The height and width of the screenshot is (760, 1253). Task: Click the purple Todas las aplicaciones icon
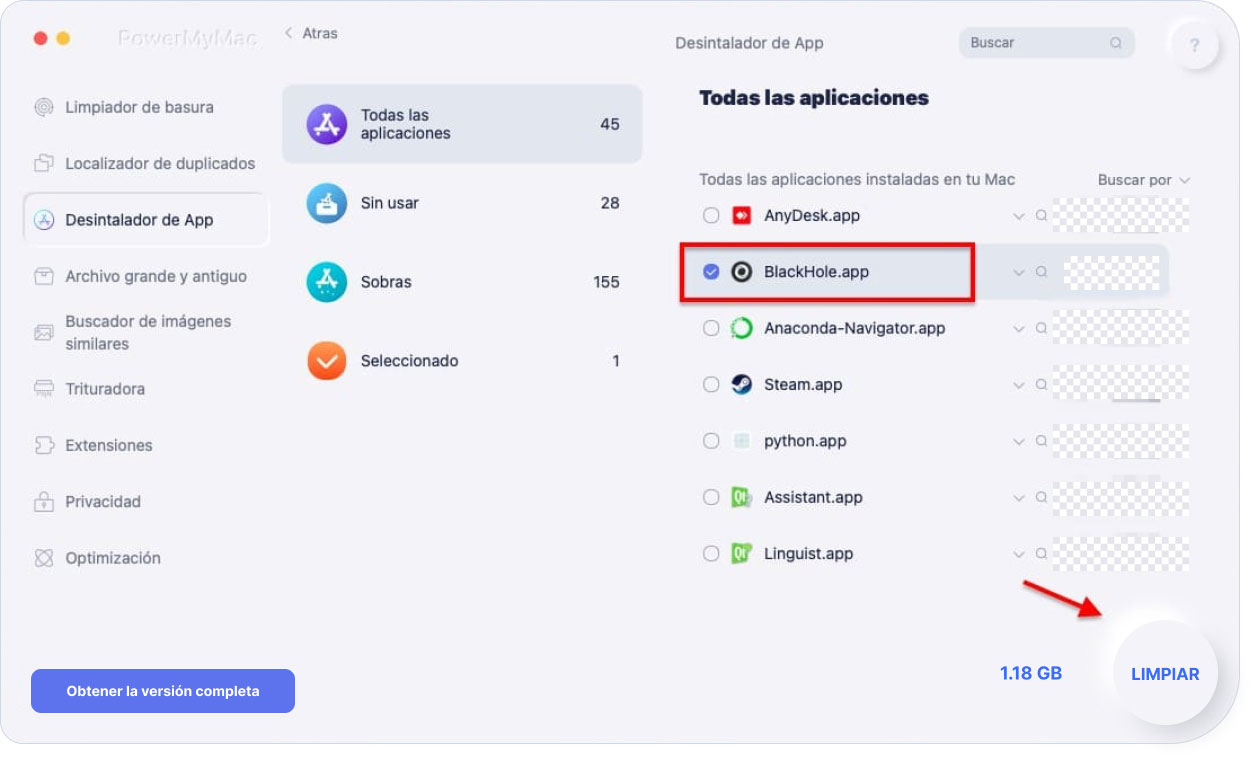(x=327, y=124)
